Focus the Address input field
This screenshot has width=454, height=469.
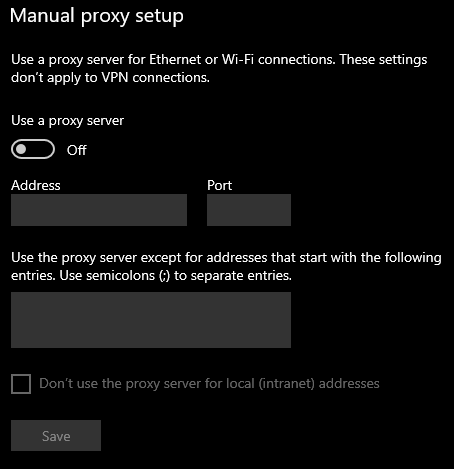click(99, 210)
